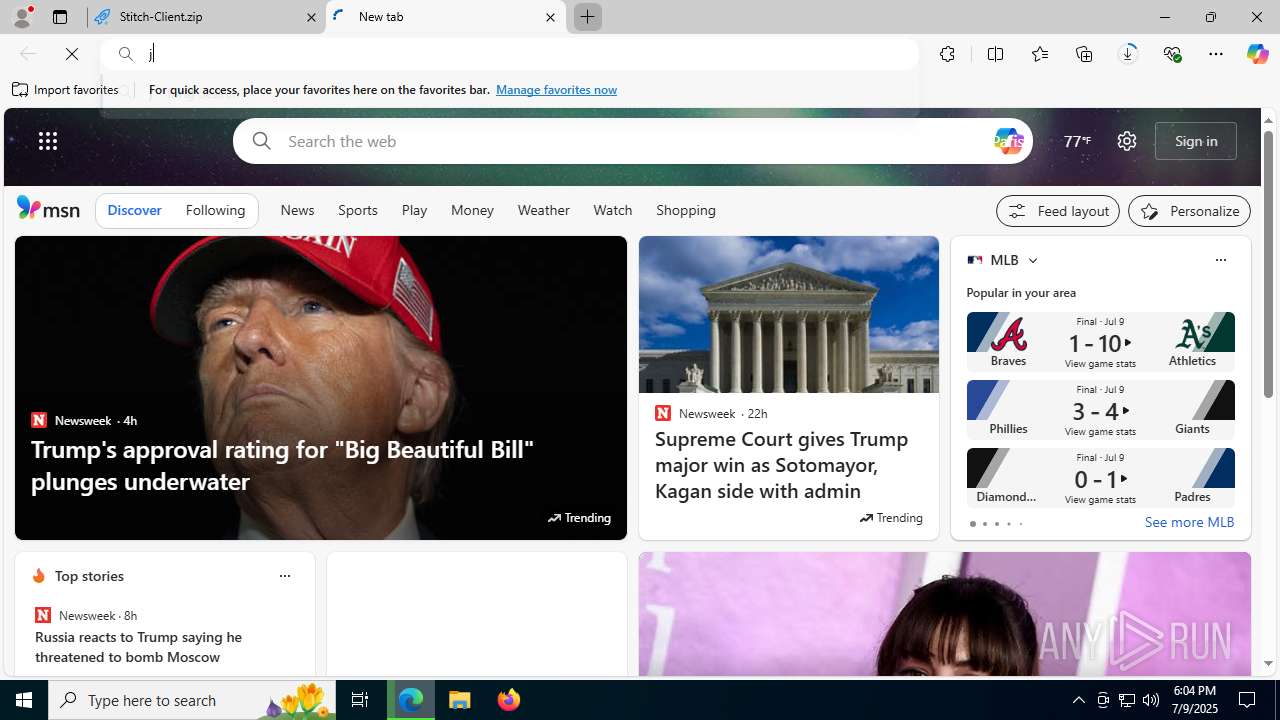
Task: Click the Sign in button
Action: pos(1196,141)
